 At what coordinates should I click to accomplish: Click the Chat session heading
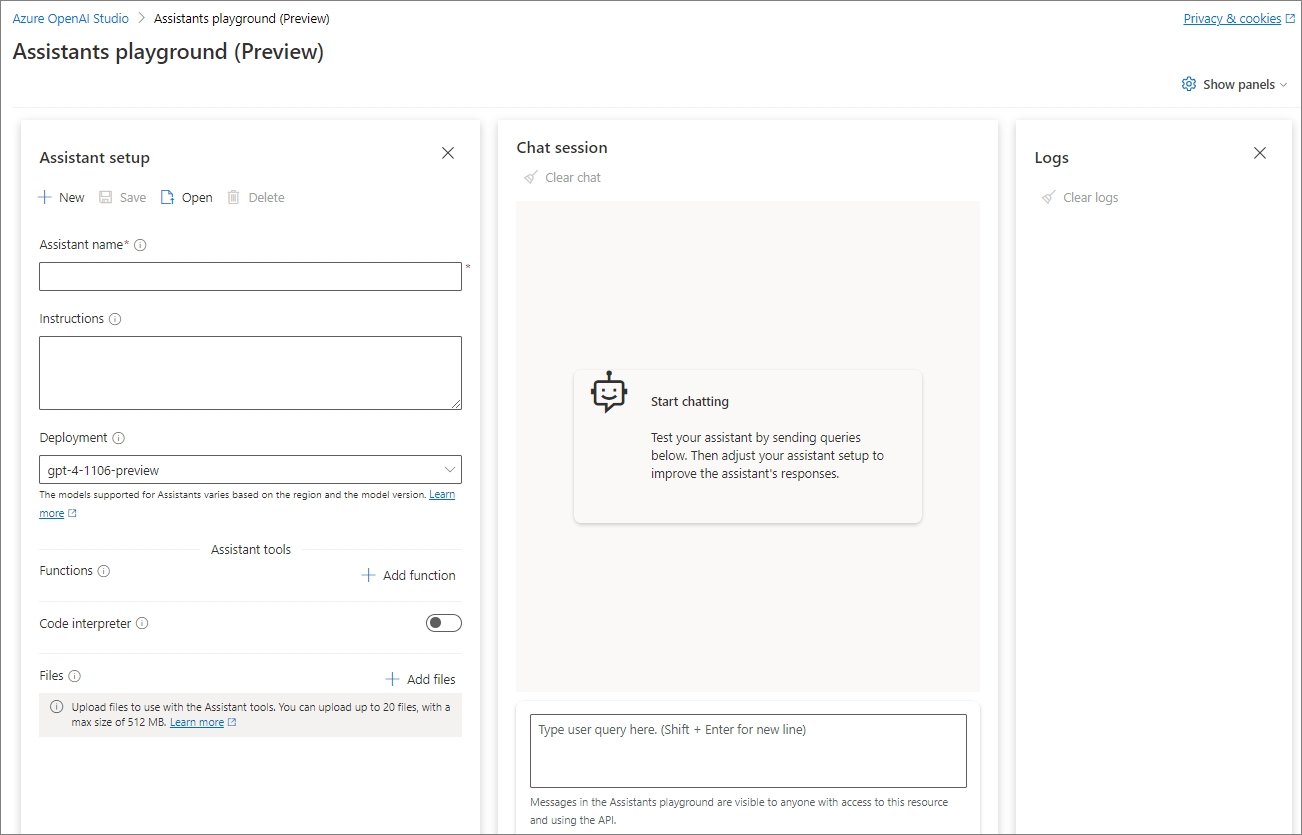(x=562, y=147)
